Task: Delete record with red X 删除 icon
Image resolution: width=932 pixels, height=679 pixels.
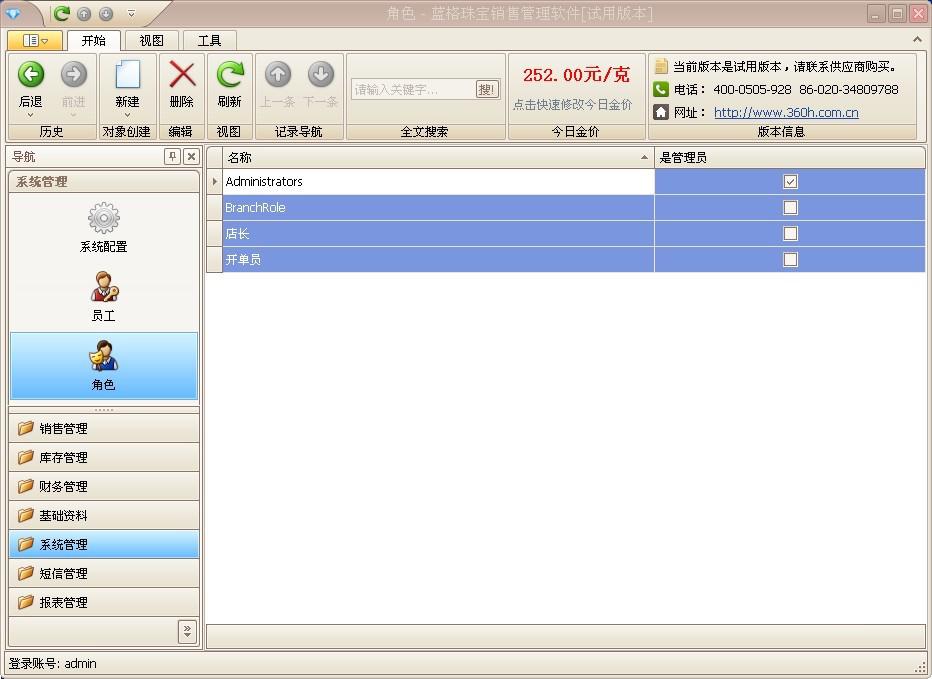Action: [x=182, y=74]
